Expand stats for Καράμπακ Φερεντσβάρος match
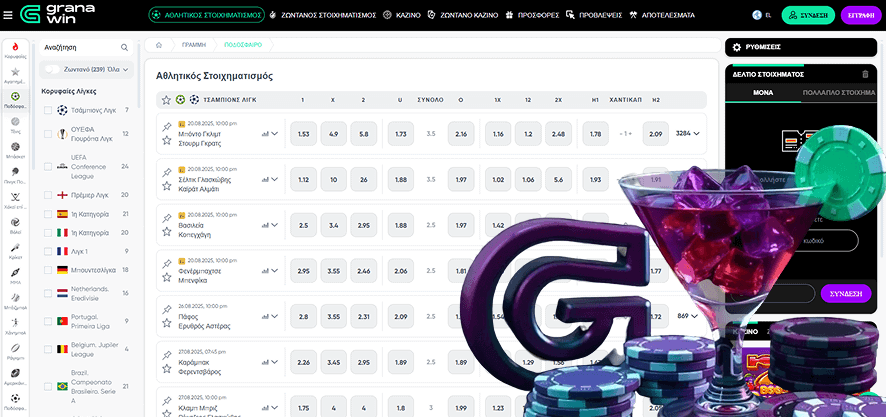Viewport: 886px width, 417px height. (270, 362)
